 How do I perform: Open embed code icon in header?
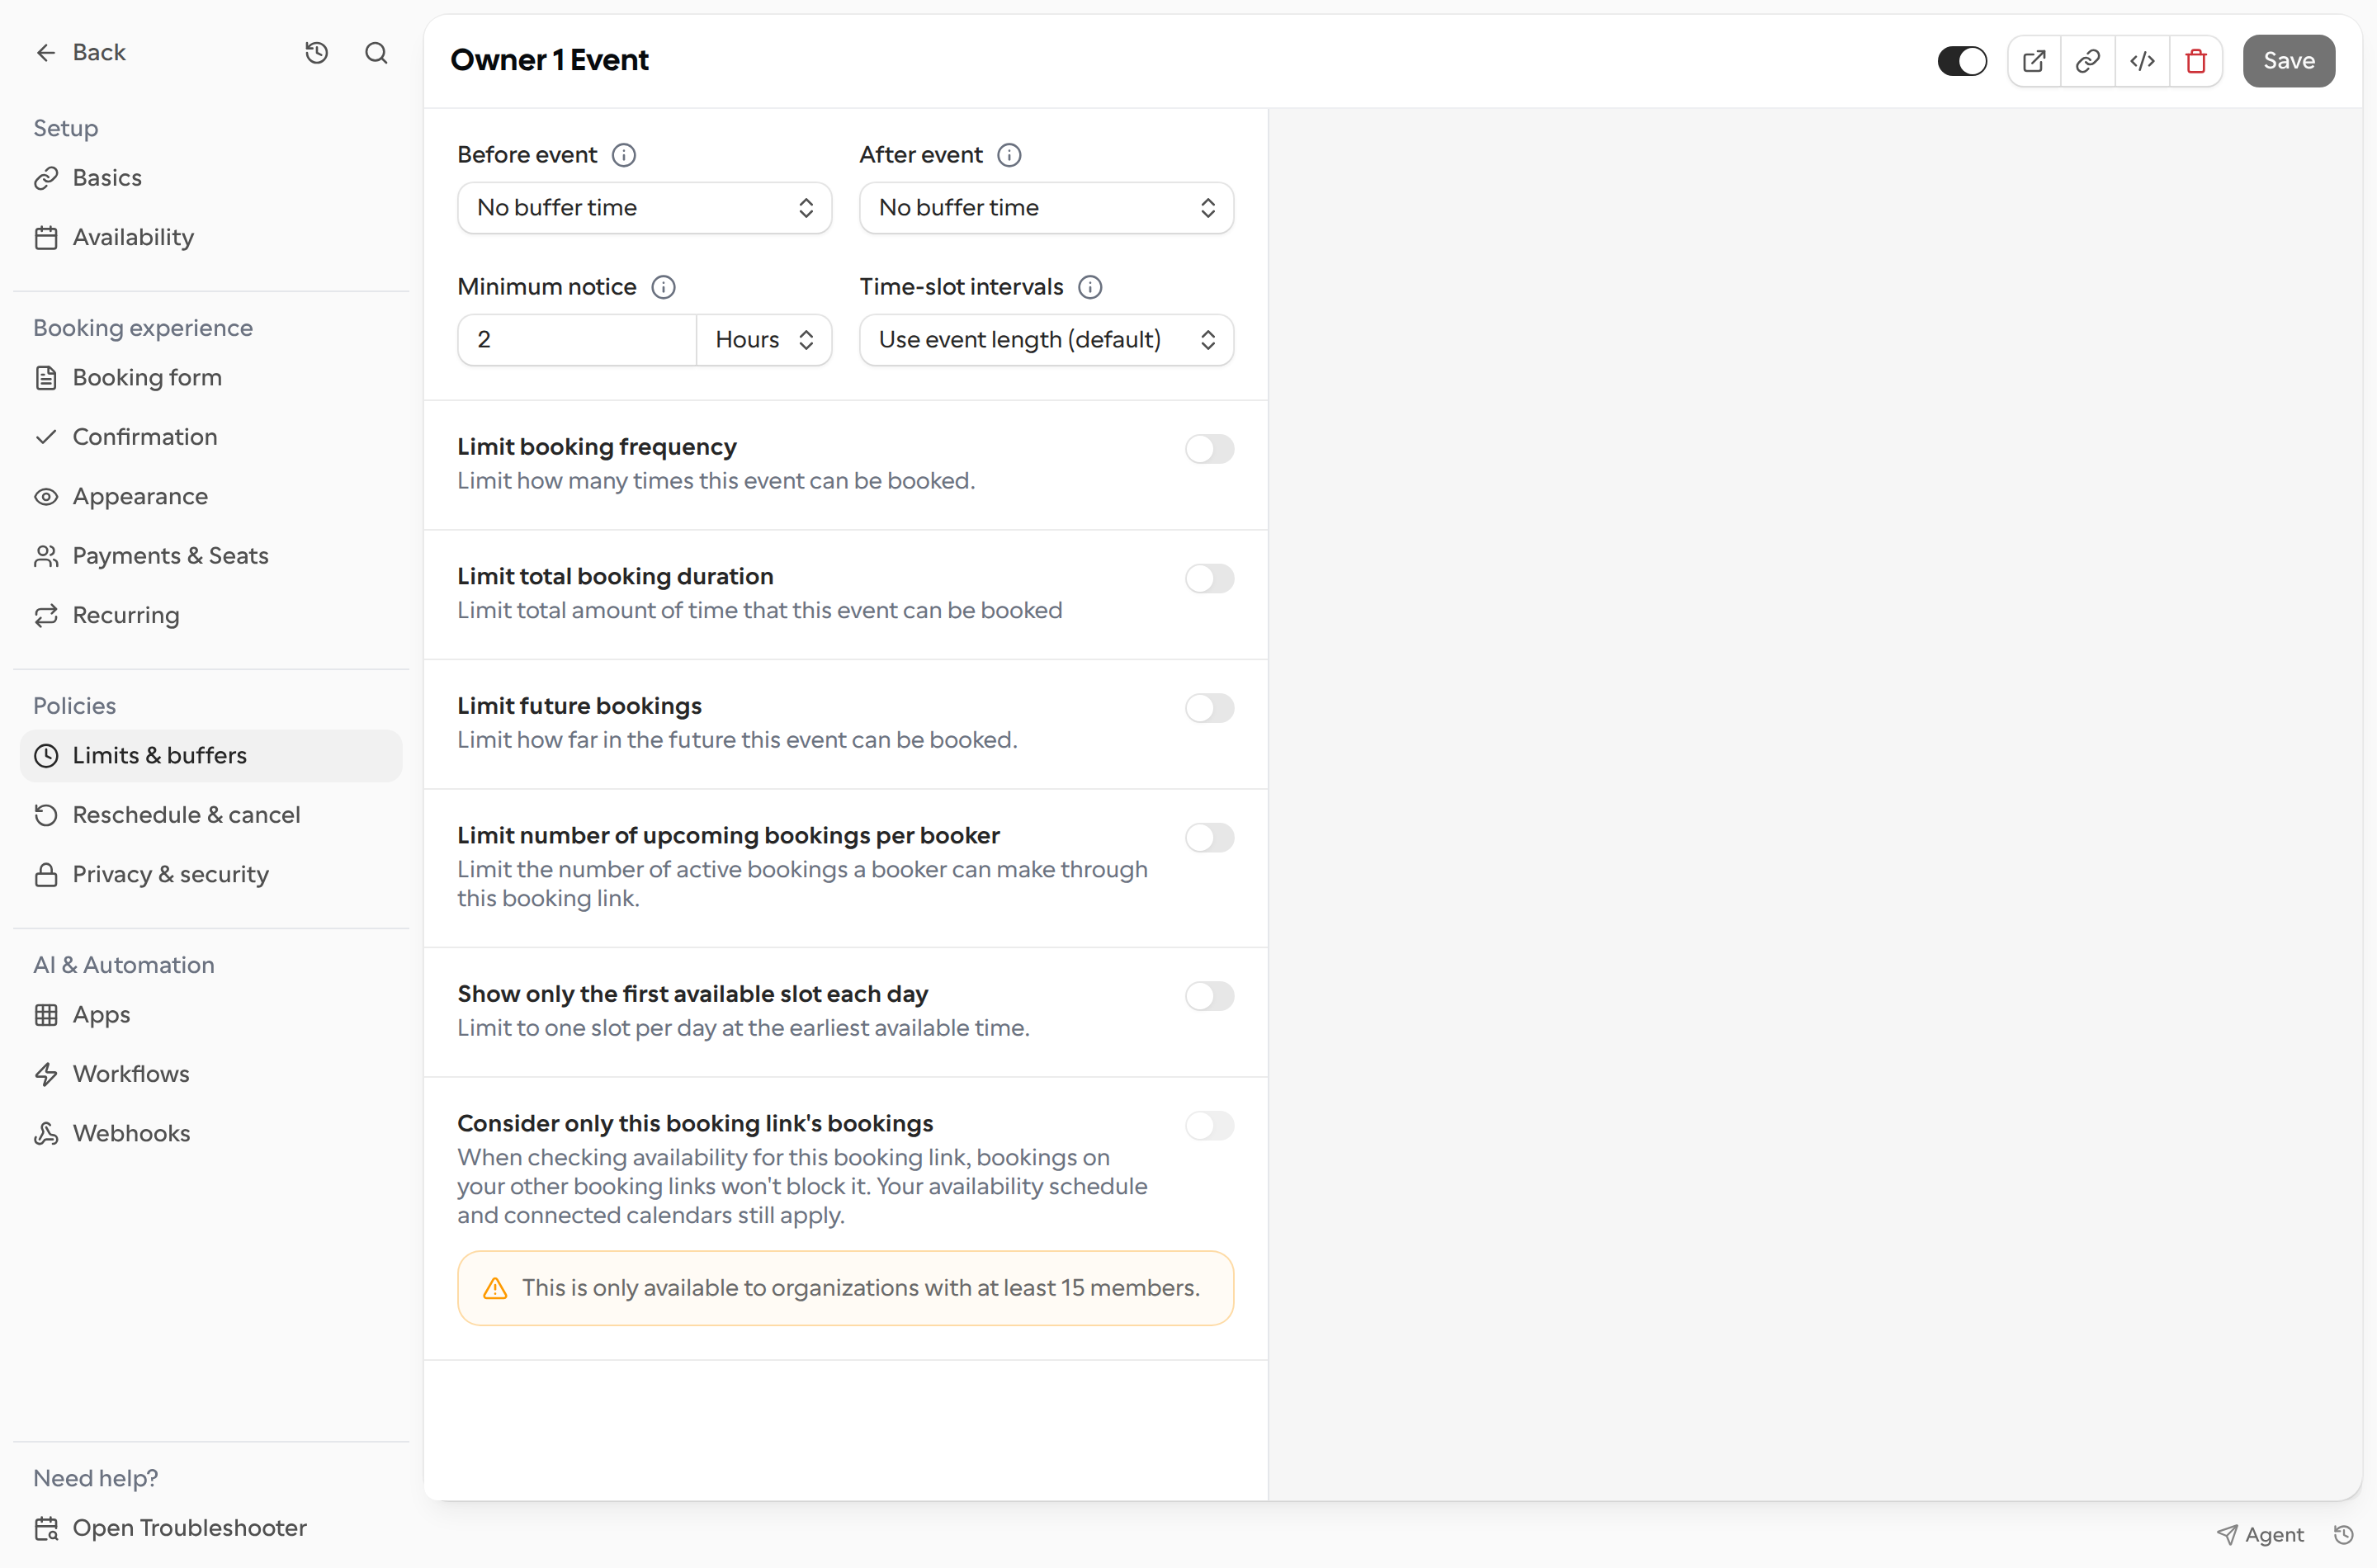click(2142, 61)
